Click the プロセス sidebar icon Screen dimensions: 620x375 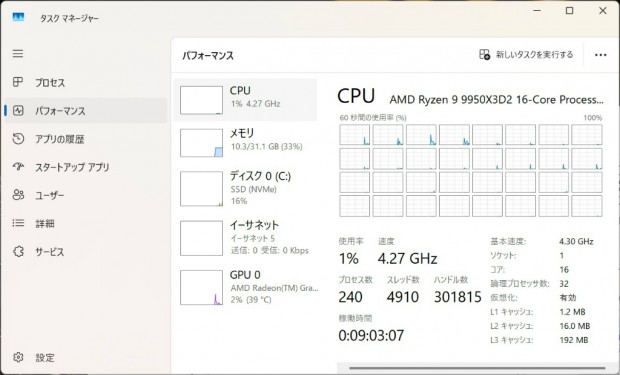18,82
